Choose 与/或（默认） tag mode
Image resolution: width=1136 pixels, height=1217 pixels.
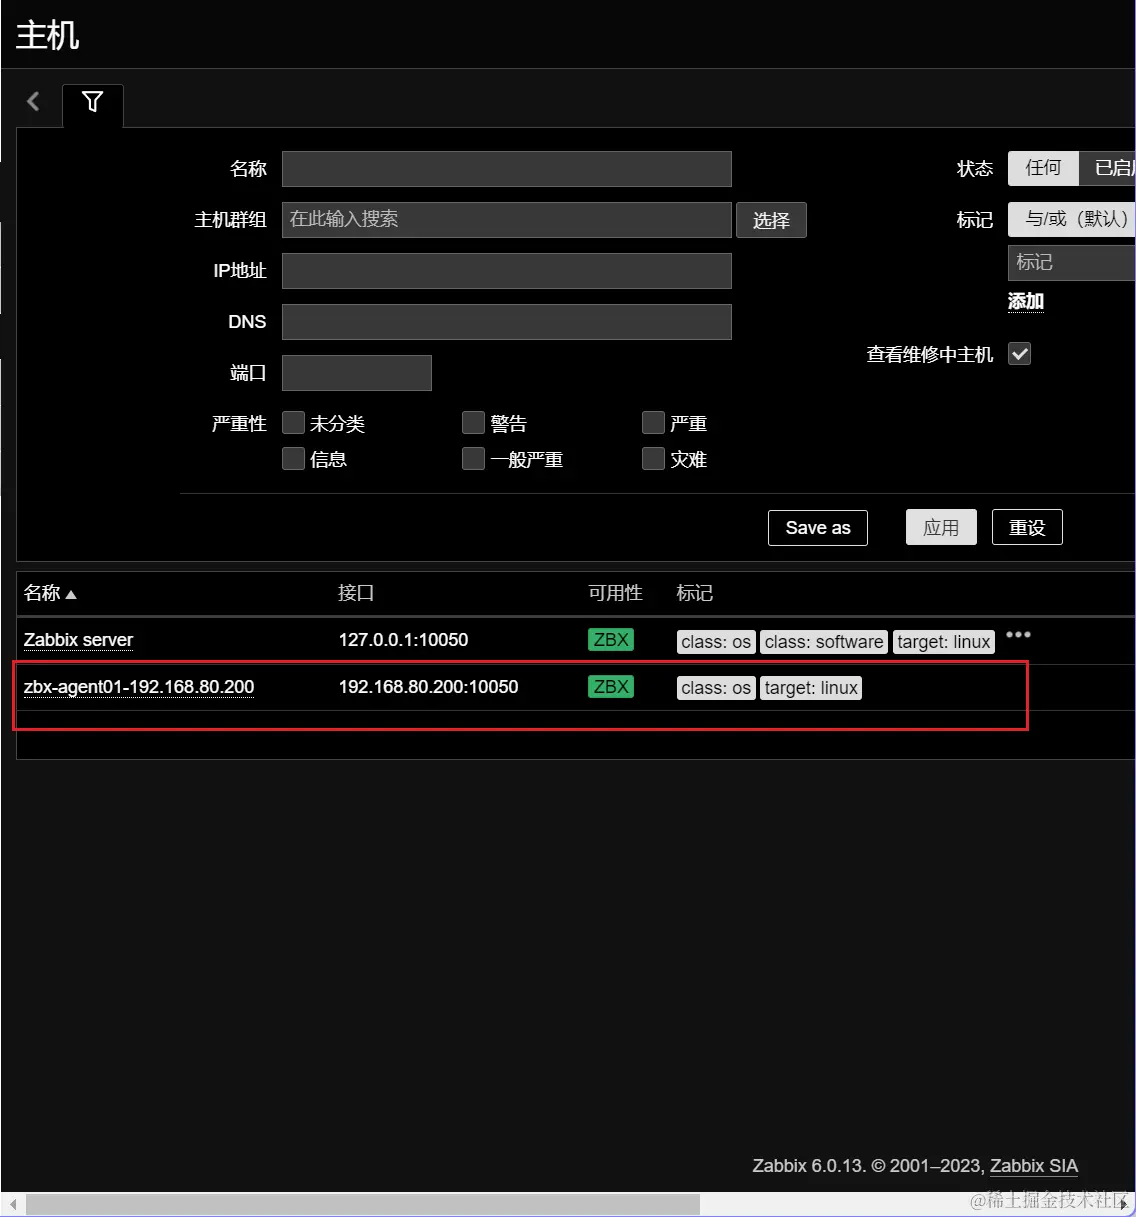pyautogui.click(x=1072, y=219)
